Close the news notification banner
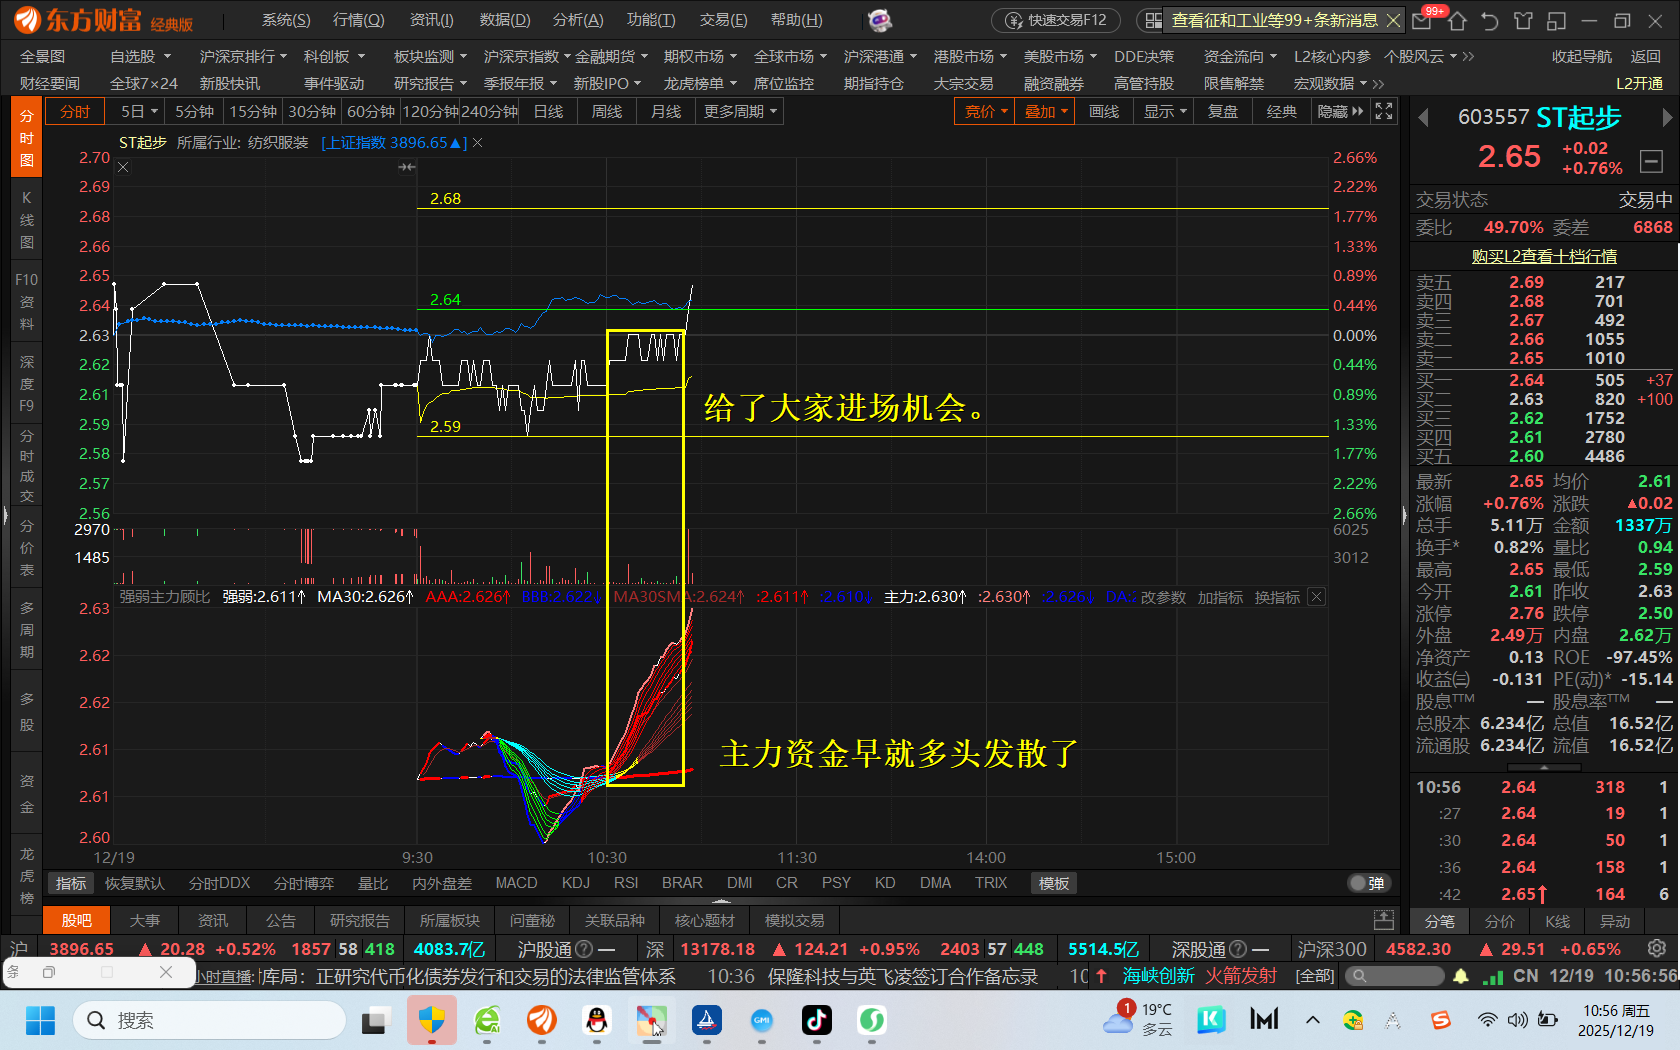 1393,20
